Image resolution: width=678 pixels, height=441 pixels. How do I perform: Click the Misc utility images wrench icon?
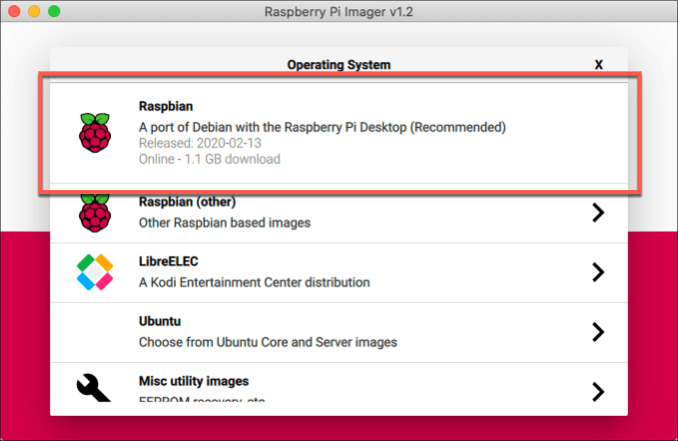(x=93, y=388)
